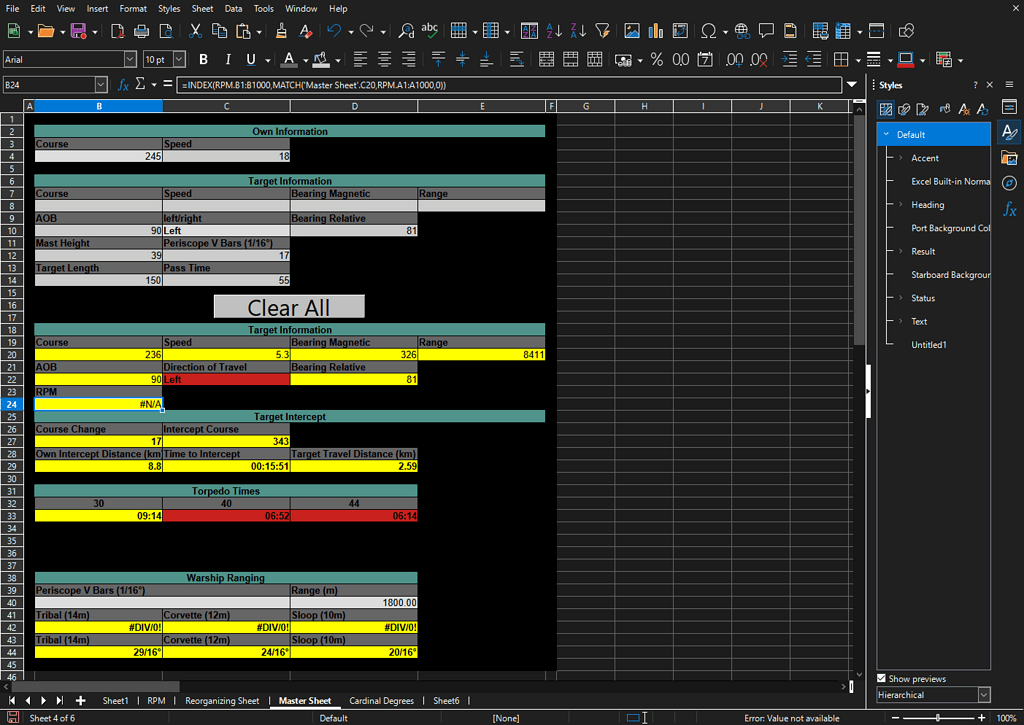Click the Bold formatting icon

(x=203, y=59)
